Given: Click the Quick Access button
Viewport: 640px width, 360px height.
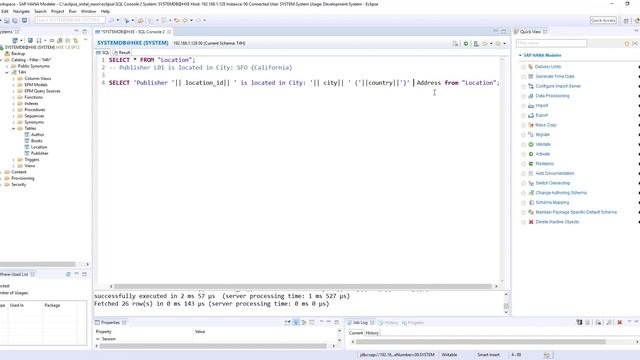Looking at the screenshot, I should [x=603, y=20].
